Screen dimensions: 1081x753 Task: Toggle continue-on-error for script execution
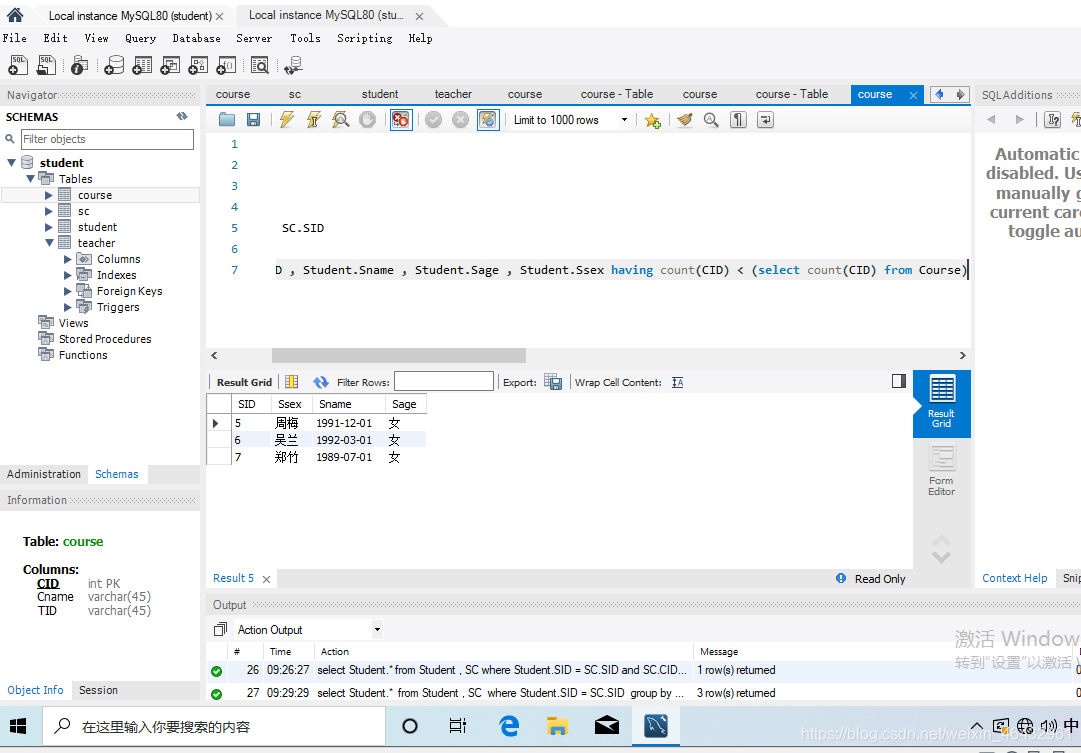401,119
